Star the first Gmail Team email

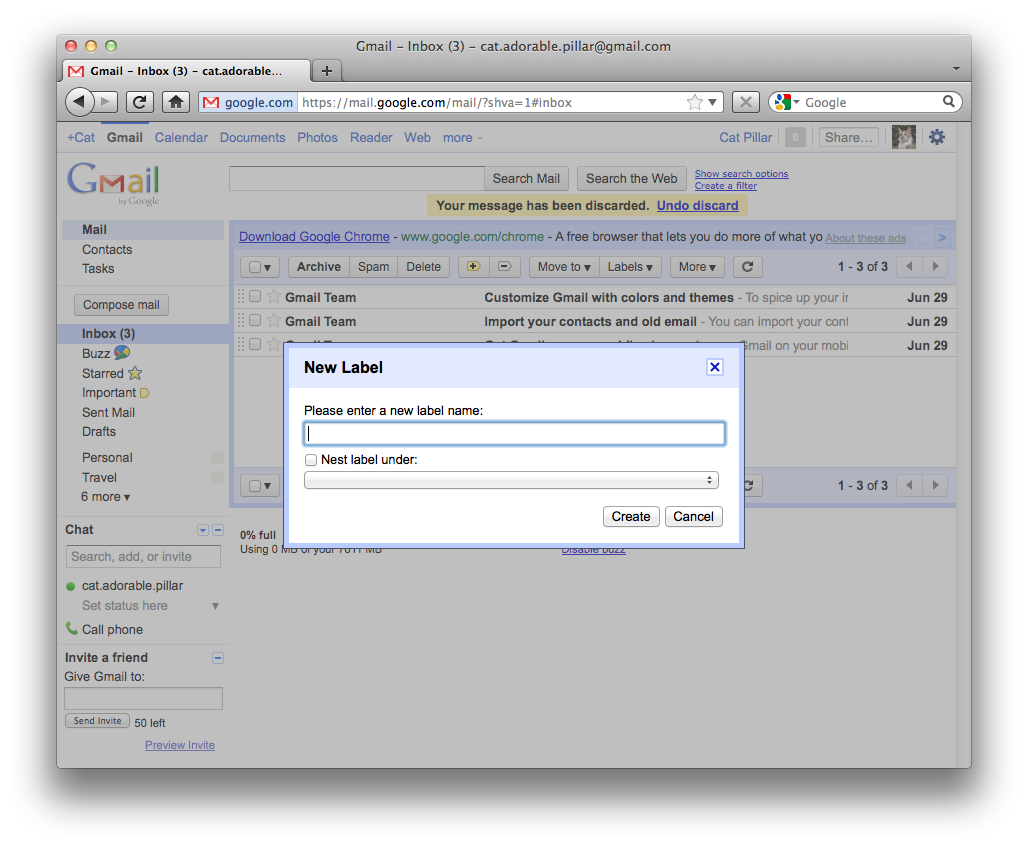point(274,297)
